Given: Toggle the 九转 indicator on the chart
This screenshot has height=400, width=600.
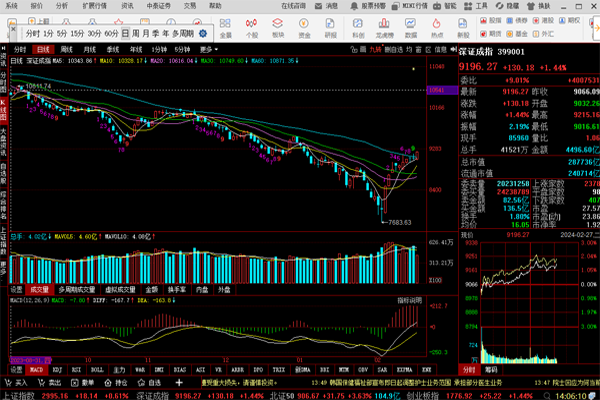Looking at the screenshot, I should tap(375, 49).
